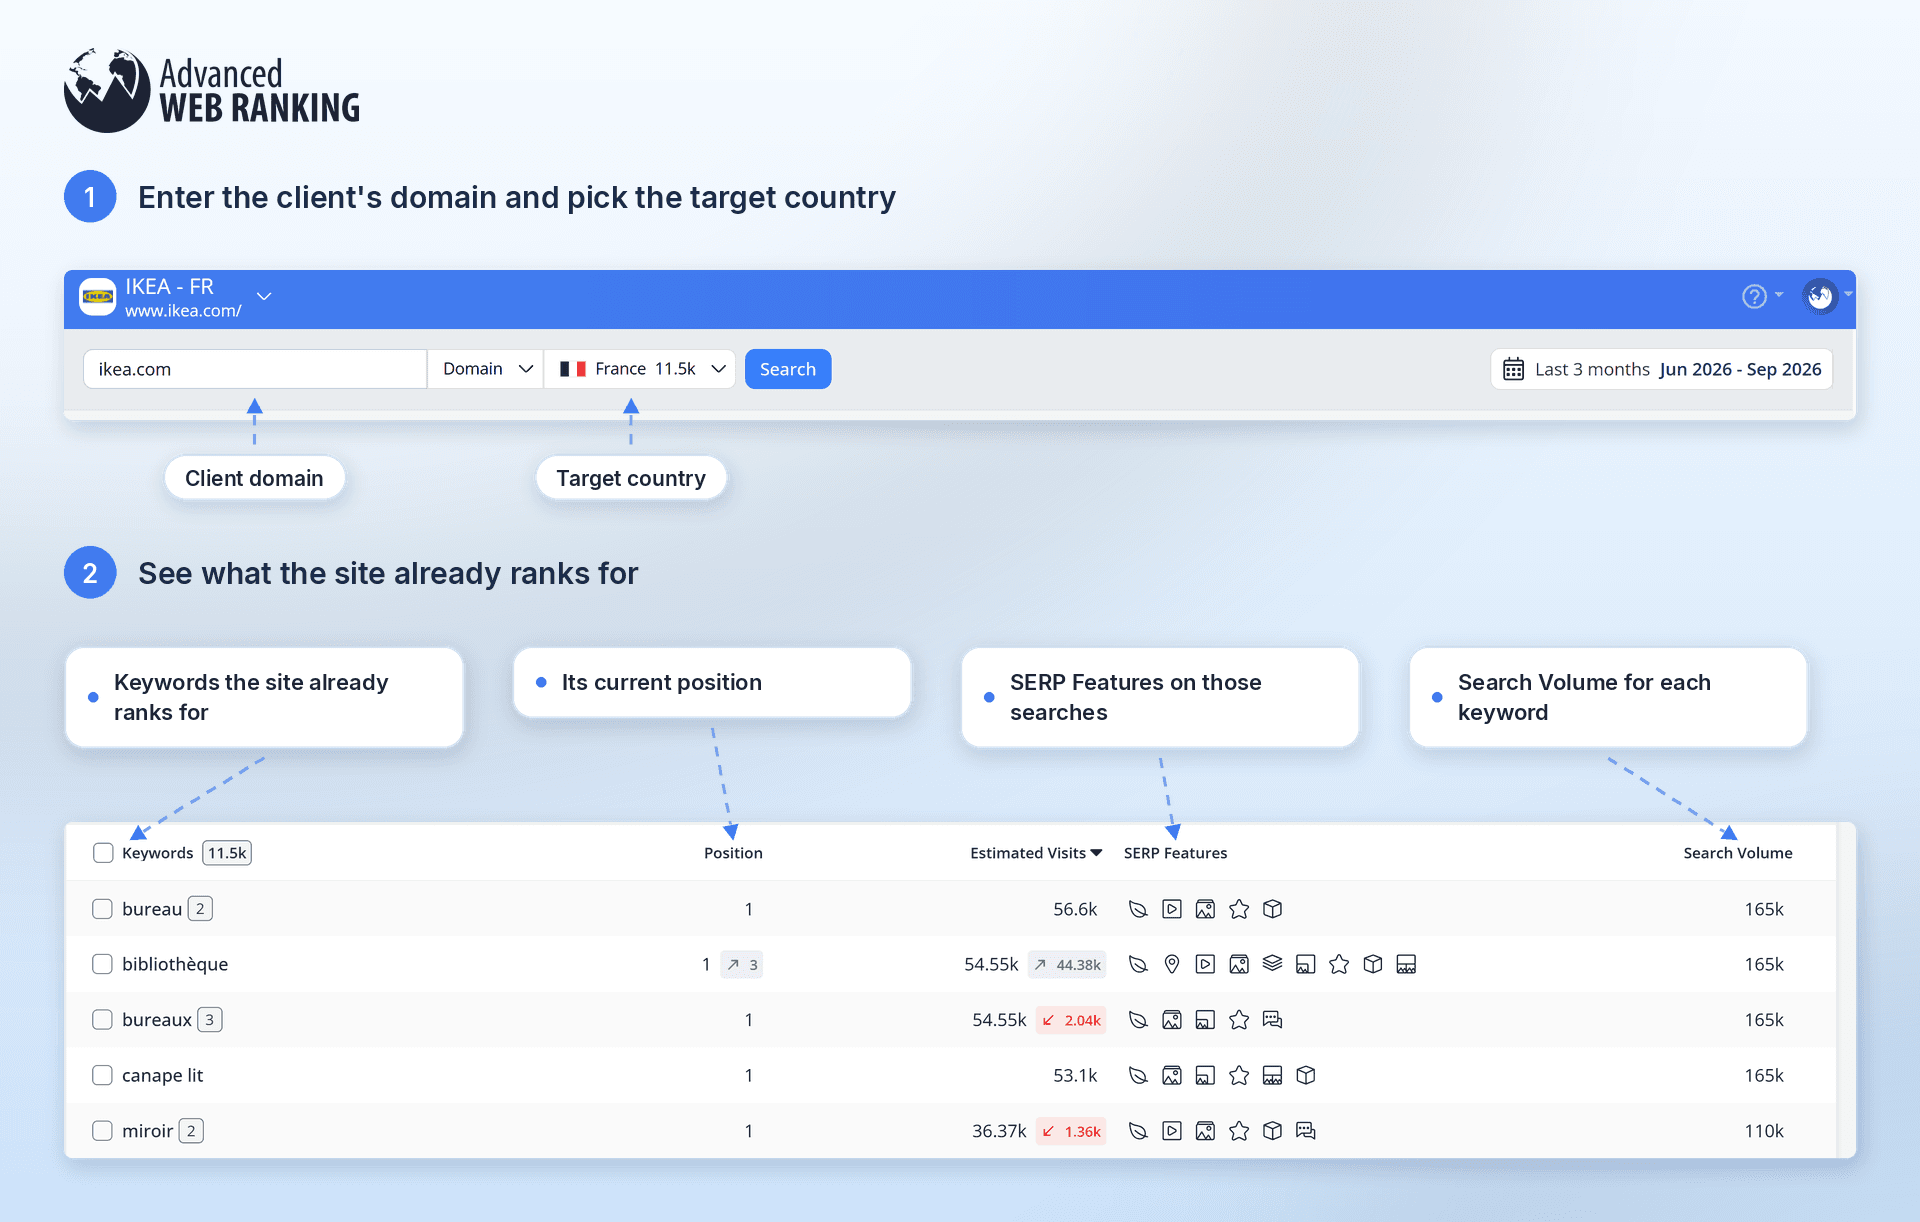
Task: Click the Search button
Action: (788, 369)
